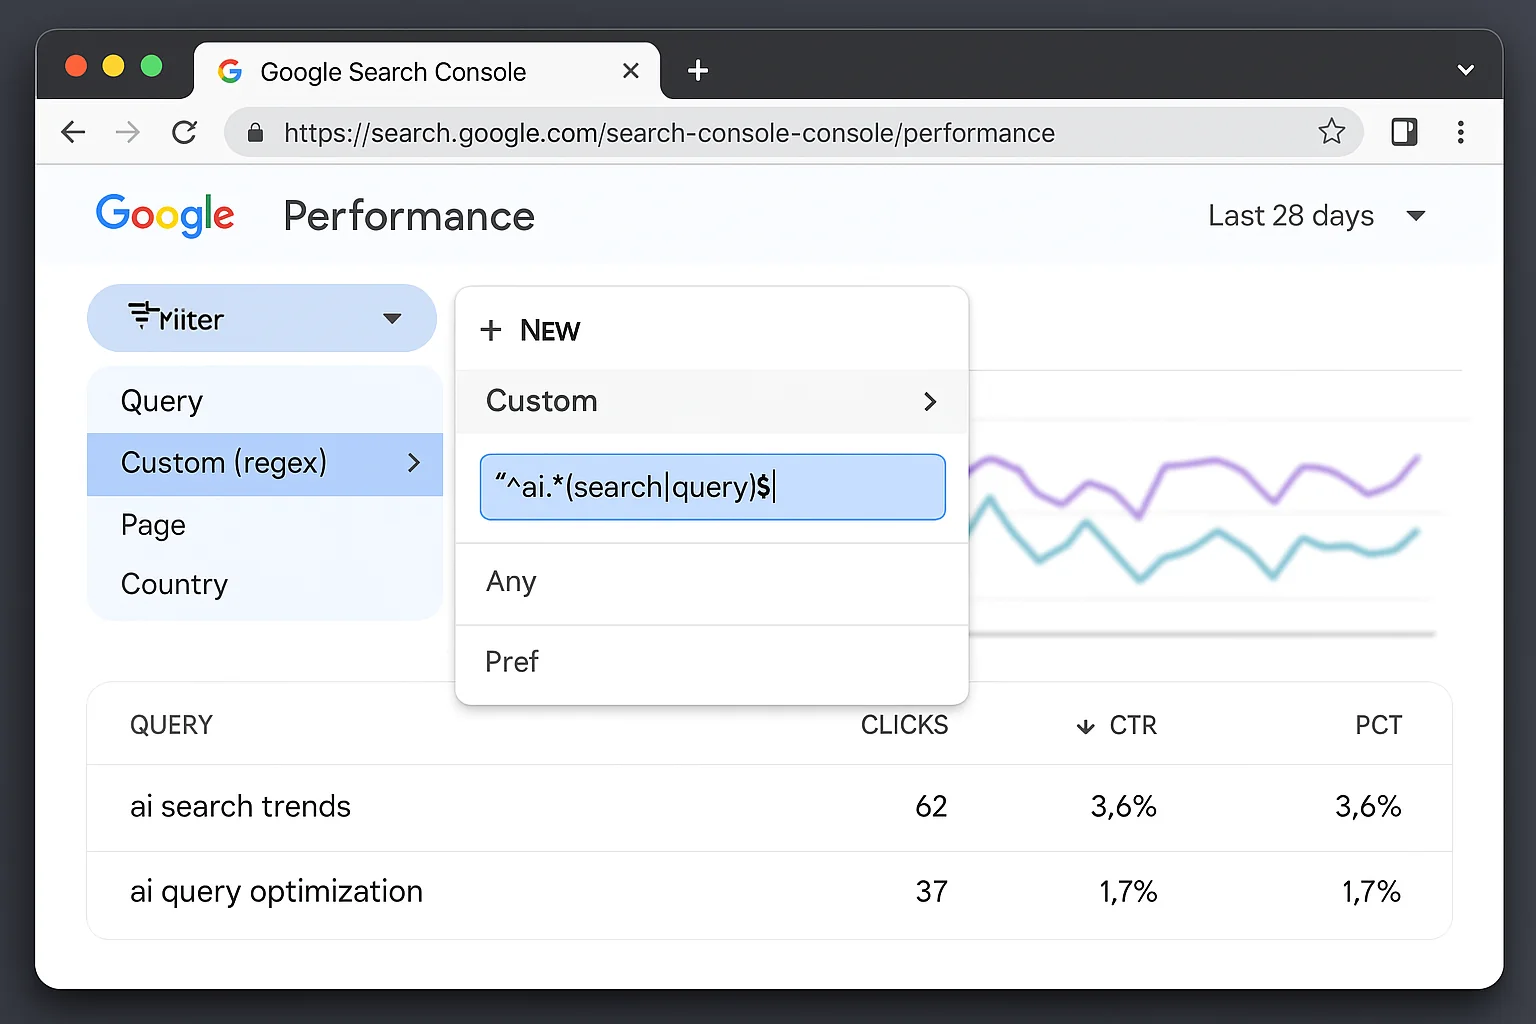Click the Google logo in the header
The image size is (1536, 1024).
[164, 215]
